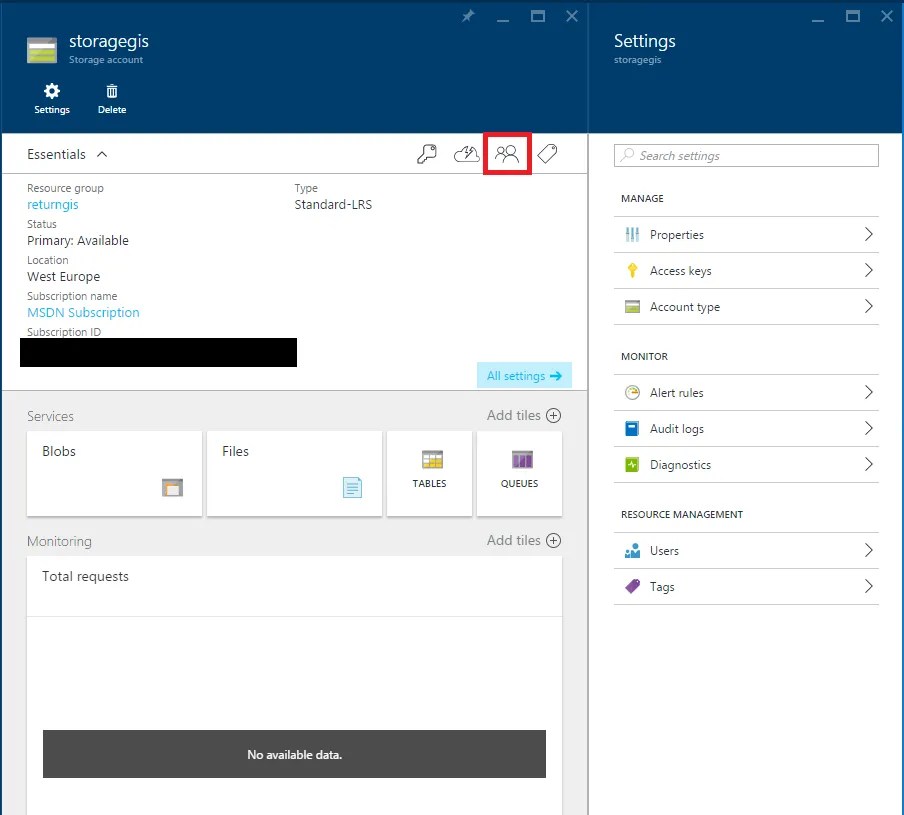Viewport: 904px width, 815px height.
Task: Click the green Diagnostics icon
Action: pos(632,465)
